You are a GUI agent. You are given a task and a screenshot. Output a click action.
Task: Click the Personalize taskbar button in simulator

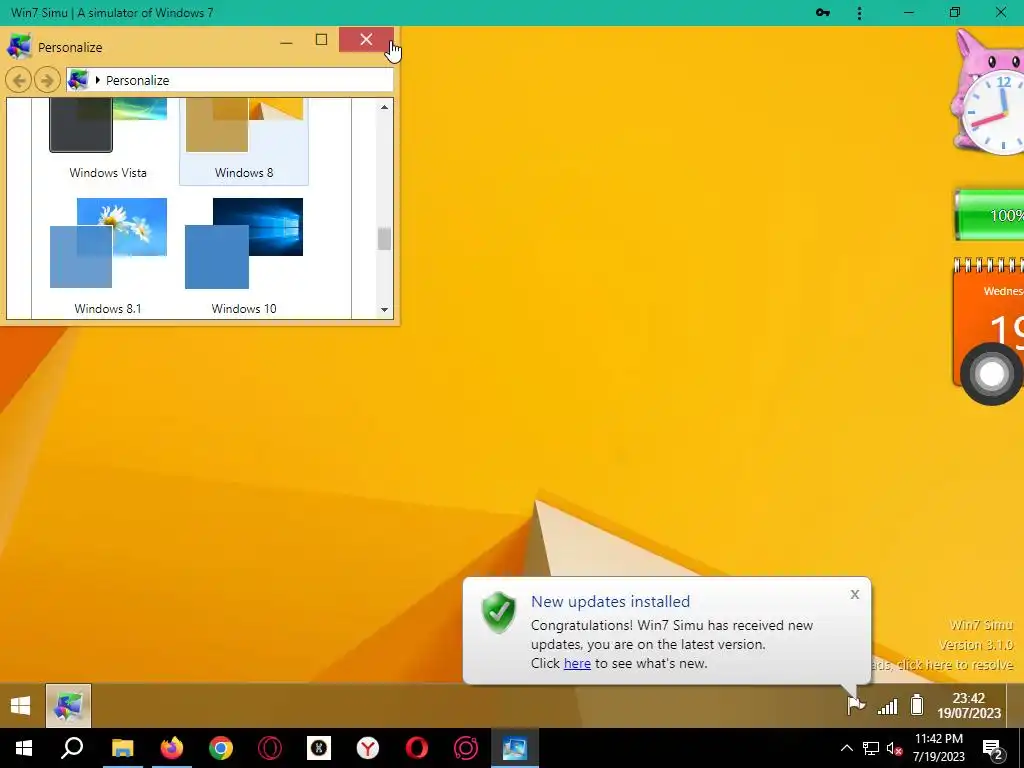click(69, 705)
